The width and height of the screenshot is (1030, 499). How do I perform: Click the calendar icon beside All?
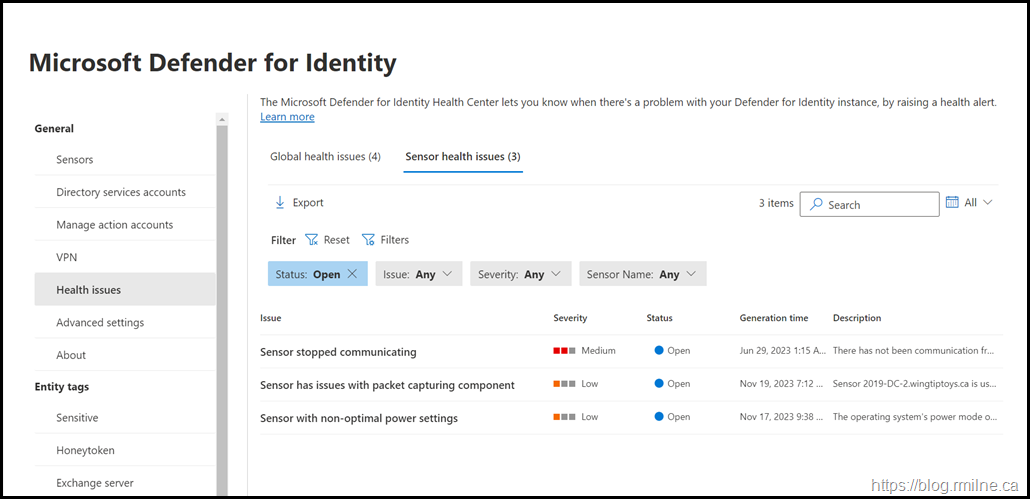pyautogui.click(x=952, y=202)
